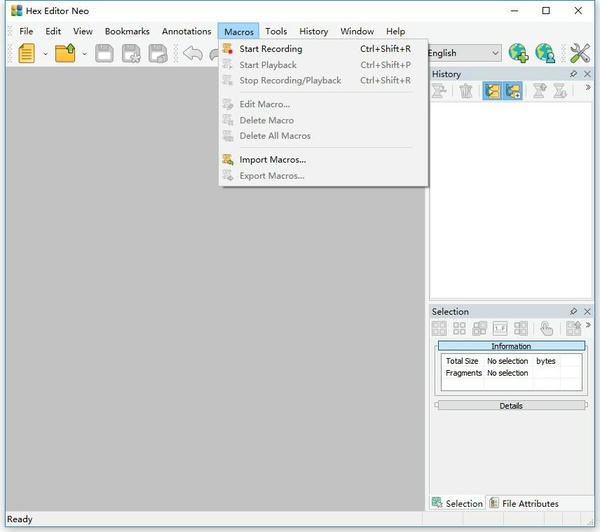The width and height of the screenshot is (600, 532).
Task: Click the Total Size label
Action: 462,361
